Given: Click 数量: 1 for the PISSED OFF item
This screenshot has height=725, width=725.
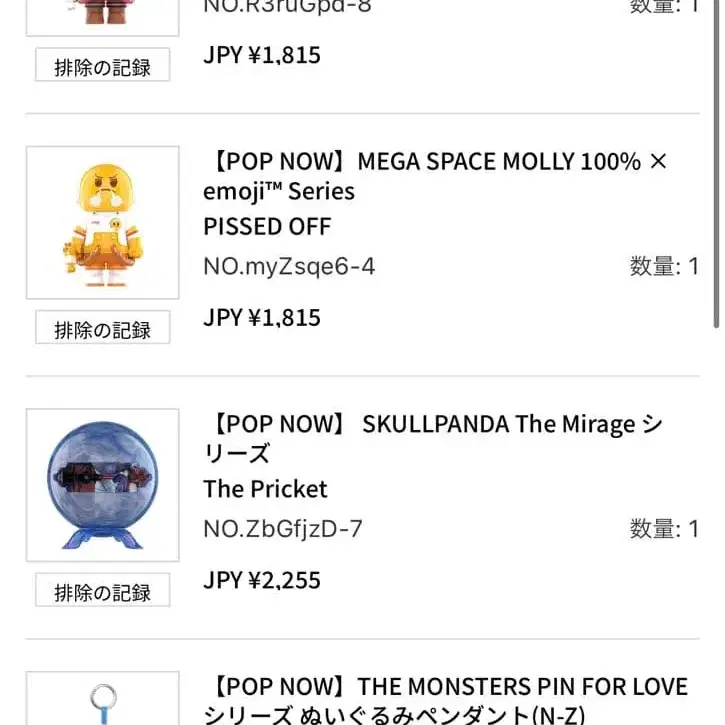Looking at the screenshot, I should point(663,266).
